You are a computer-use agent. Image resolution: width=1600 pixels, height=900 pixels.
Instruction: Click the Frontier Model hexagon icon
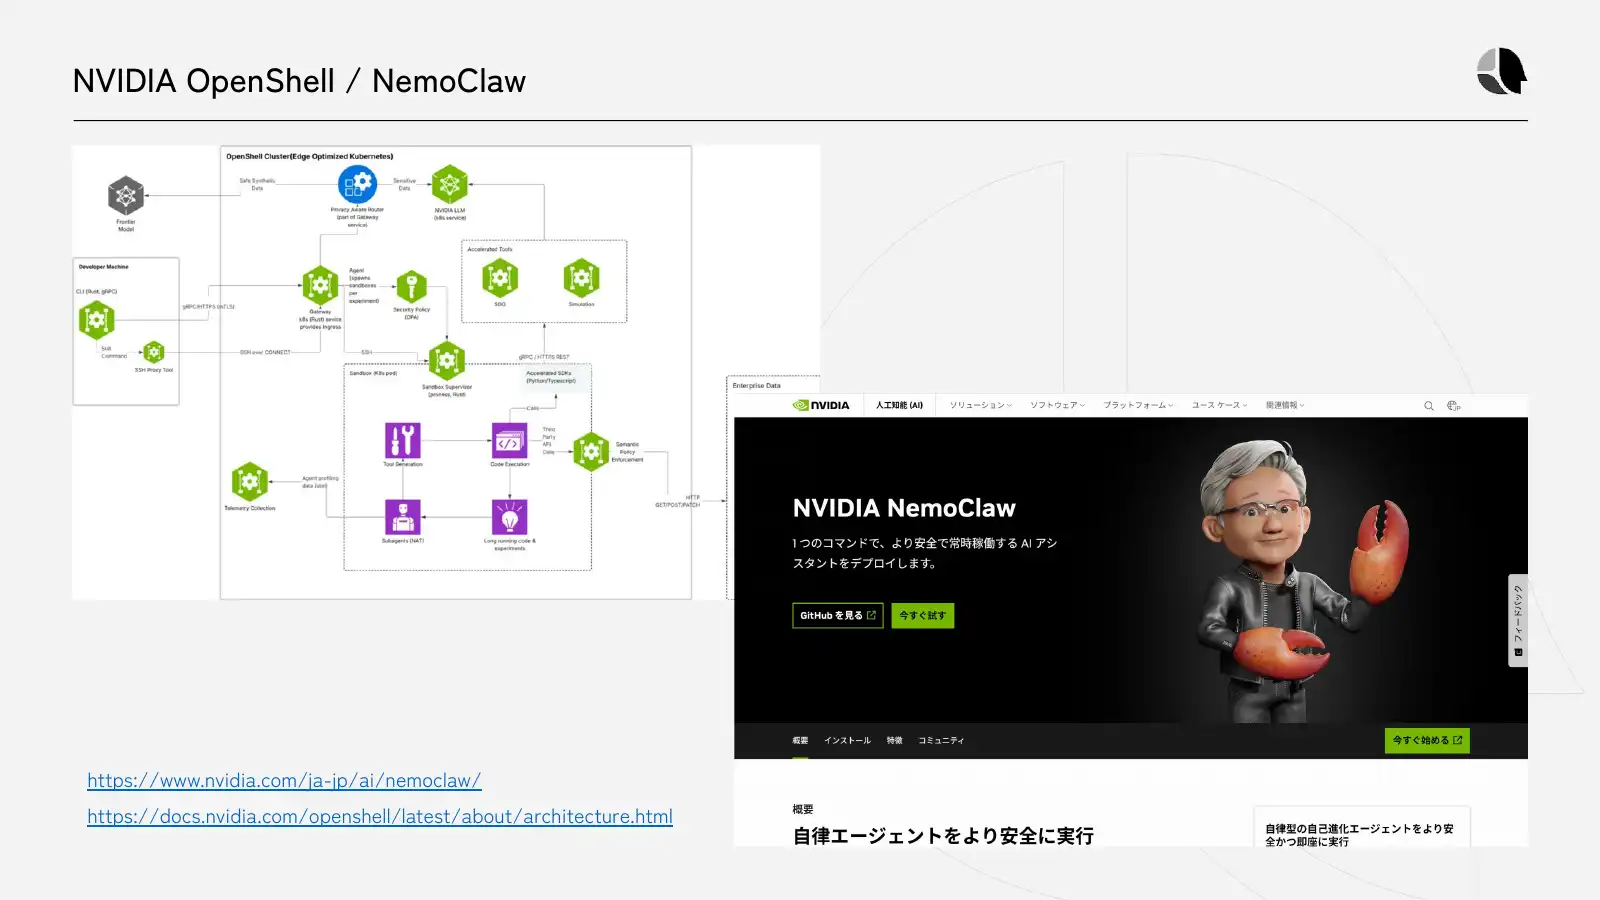point(126,196)
